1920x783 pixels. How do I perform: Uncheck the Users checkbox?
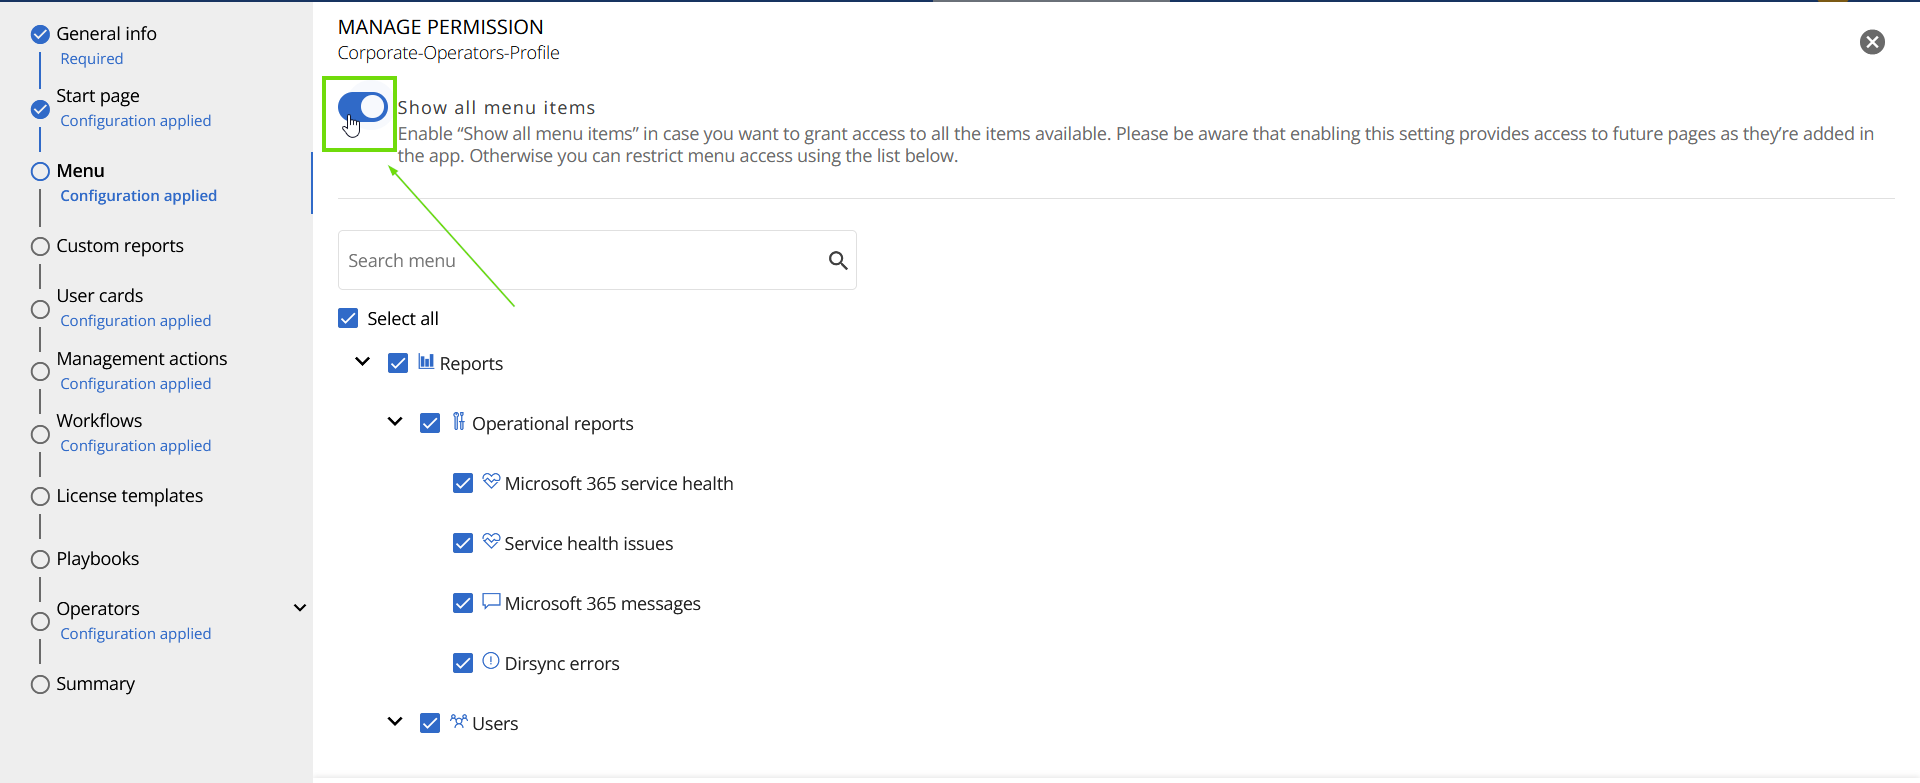[430, 723]
